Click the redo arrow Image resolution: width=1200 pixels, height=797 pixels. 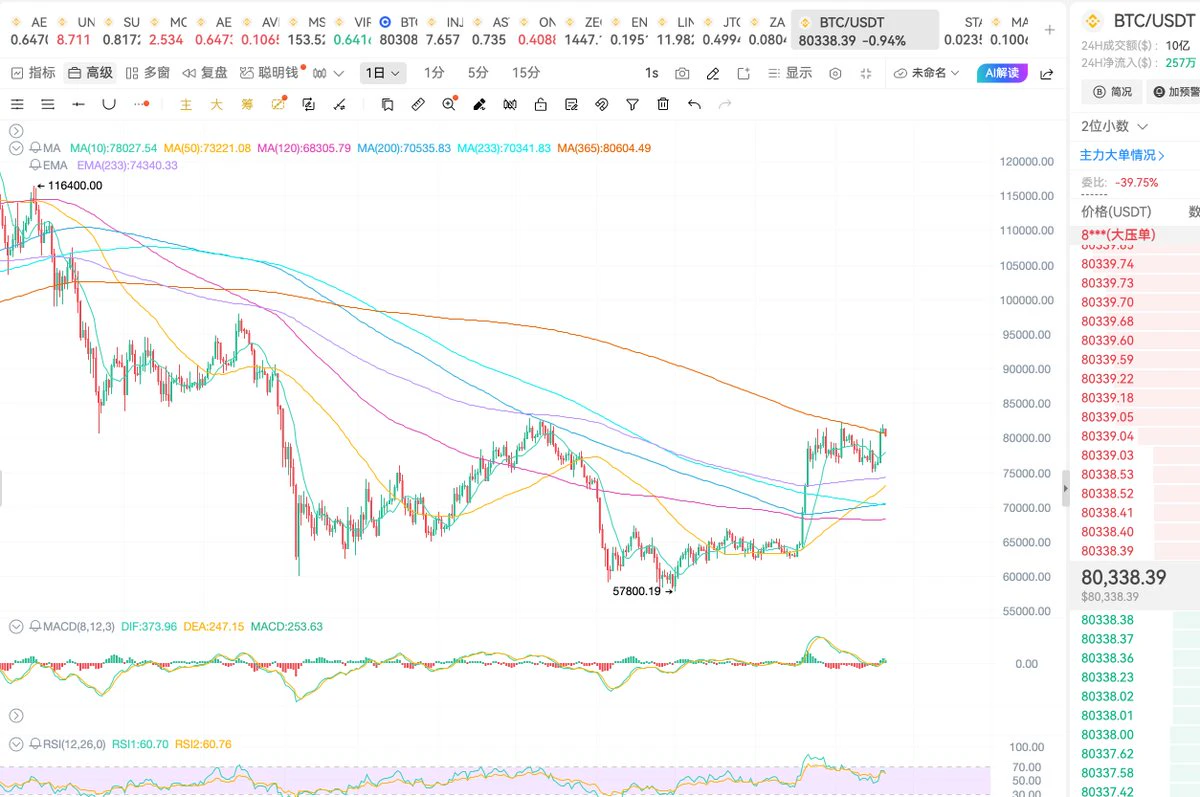click(725, 104)
